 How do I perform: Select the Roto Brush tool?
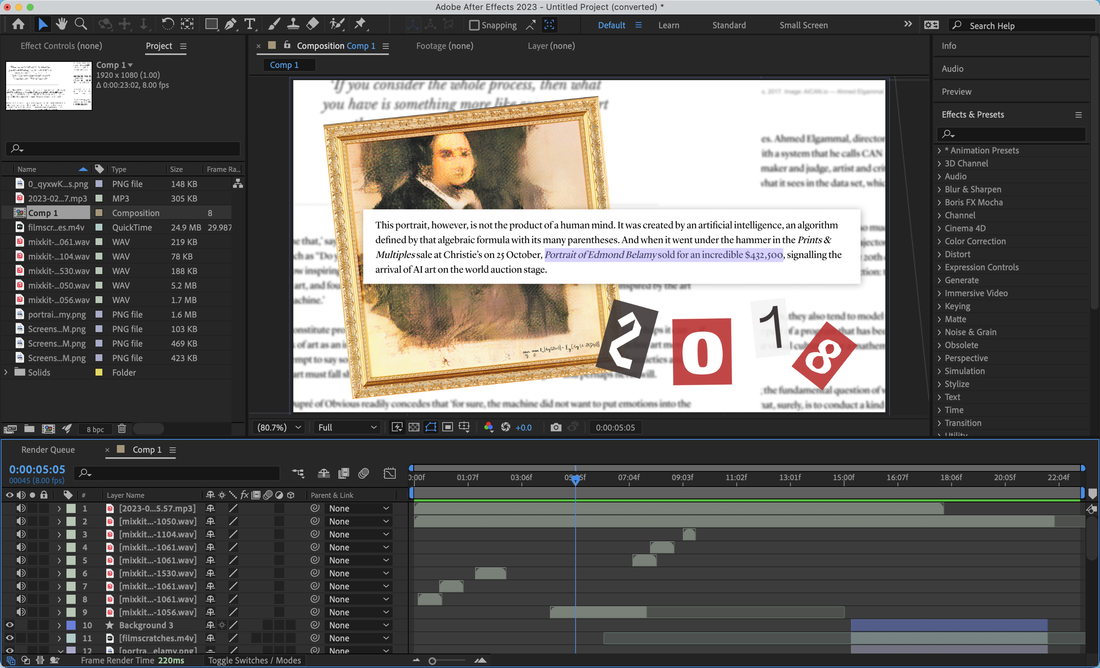click(337, 24)
